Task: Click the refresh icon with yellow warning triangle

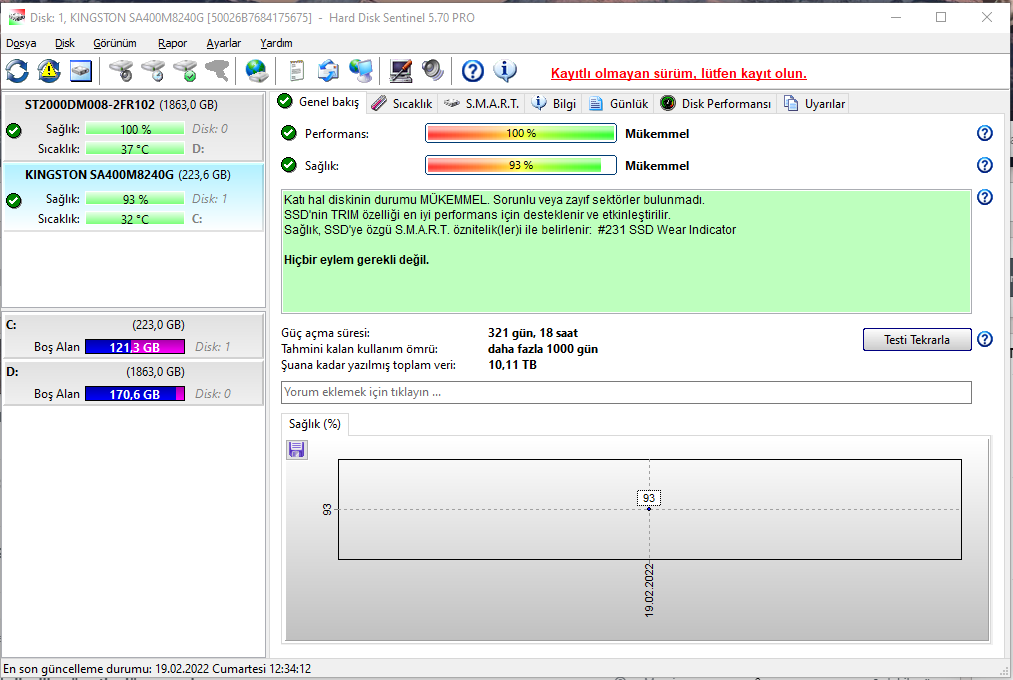Action: [48, 71]
